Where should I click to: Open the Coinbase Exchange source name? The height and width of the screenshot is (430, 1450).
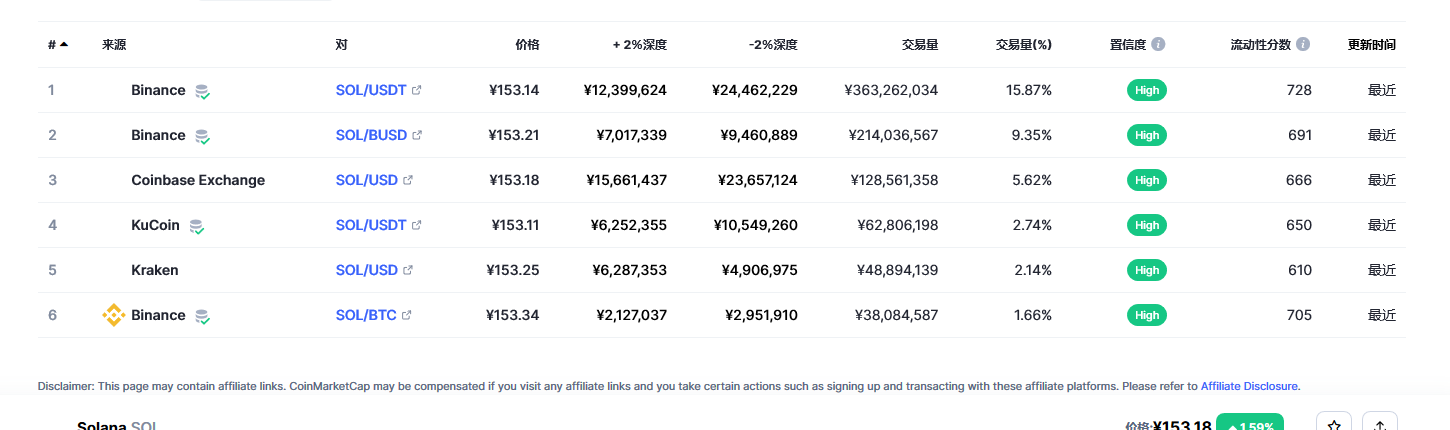click(x=198, y=180)
